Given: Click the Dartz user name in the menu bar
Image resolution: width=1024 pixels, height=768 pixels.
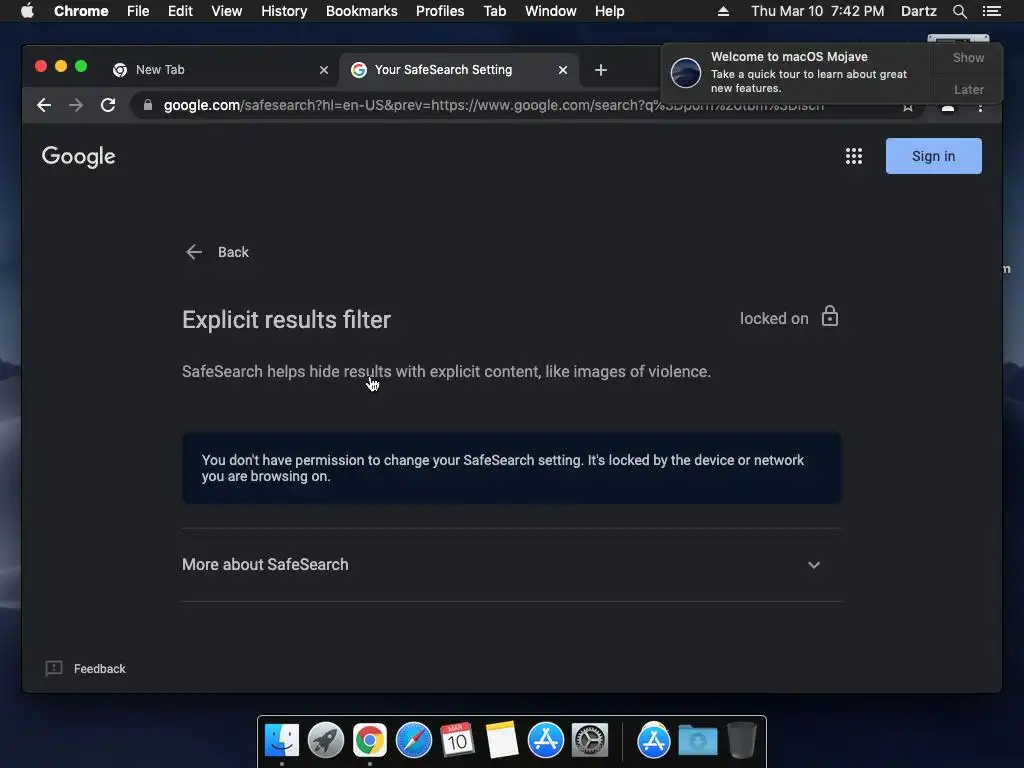Looking at the screenshot, I should tap(919, 11).
